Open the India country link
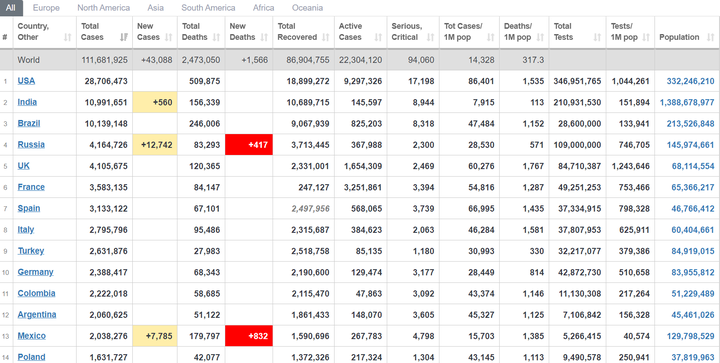The width and height of the screenshot is (720, 363). [27, 102]
